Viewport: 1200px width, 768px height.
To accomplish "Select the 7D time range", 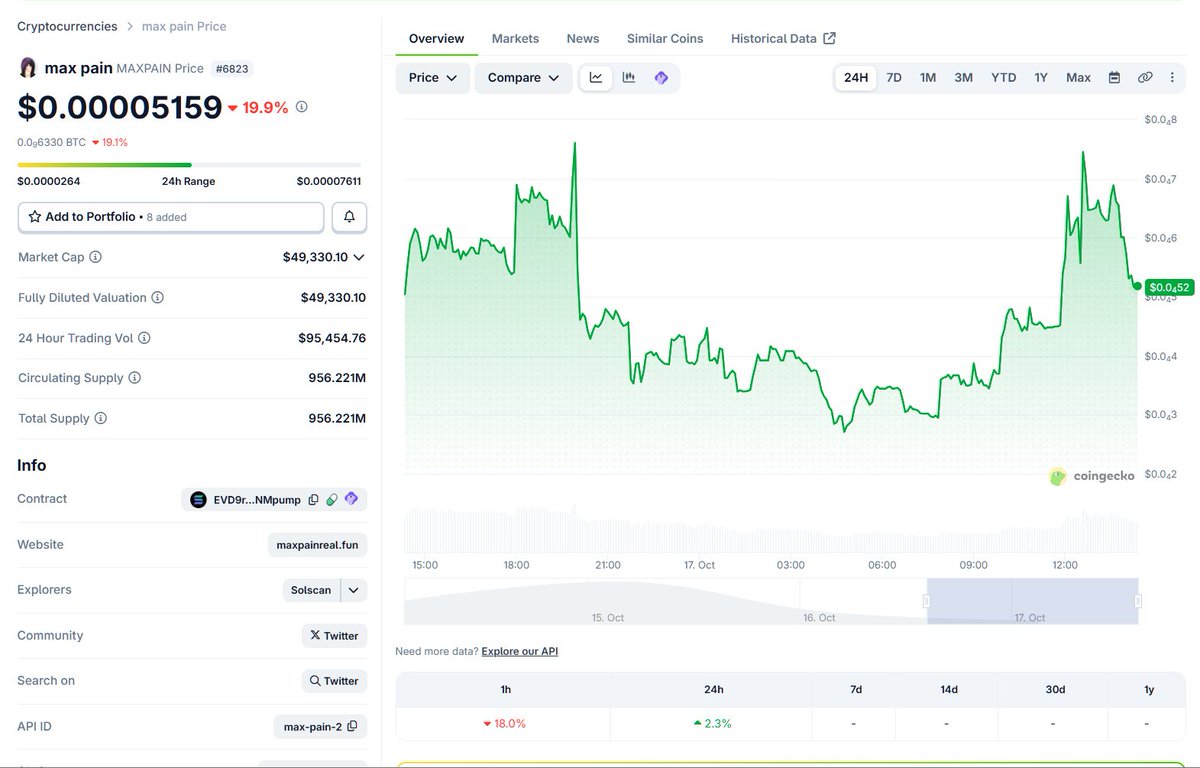I will pyautogui.click(x=894, y=78).
